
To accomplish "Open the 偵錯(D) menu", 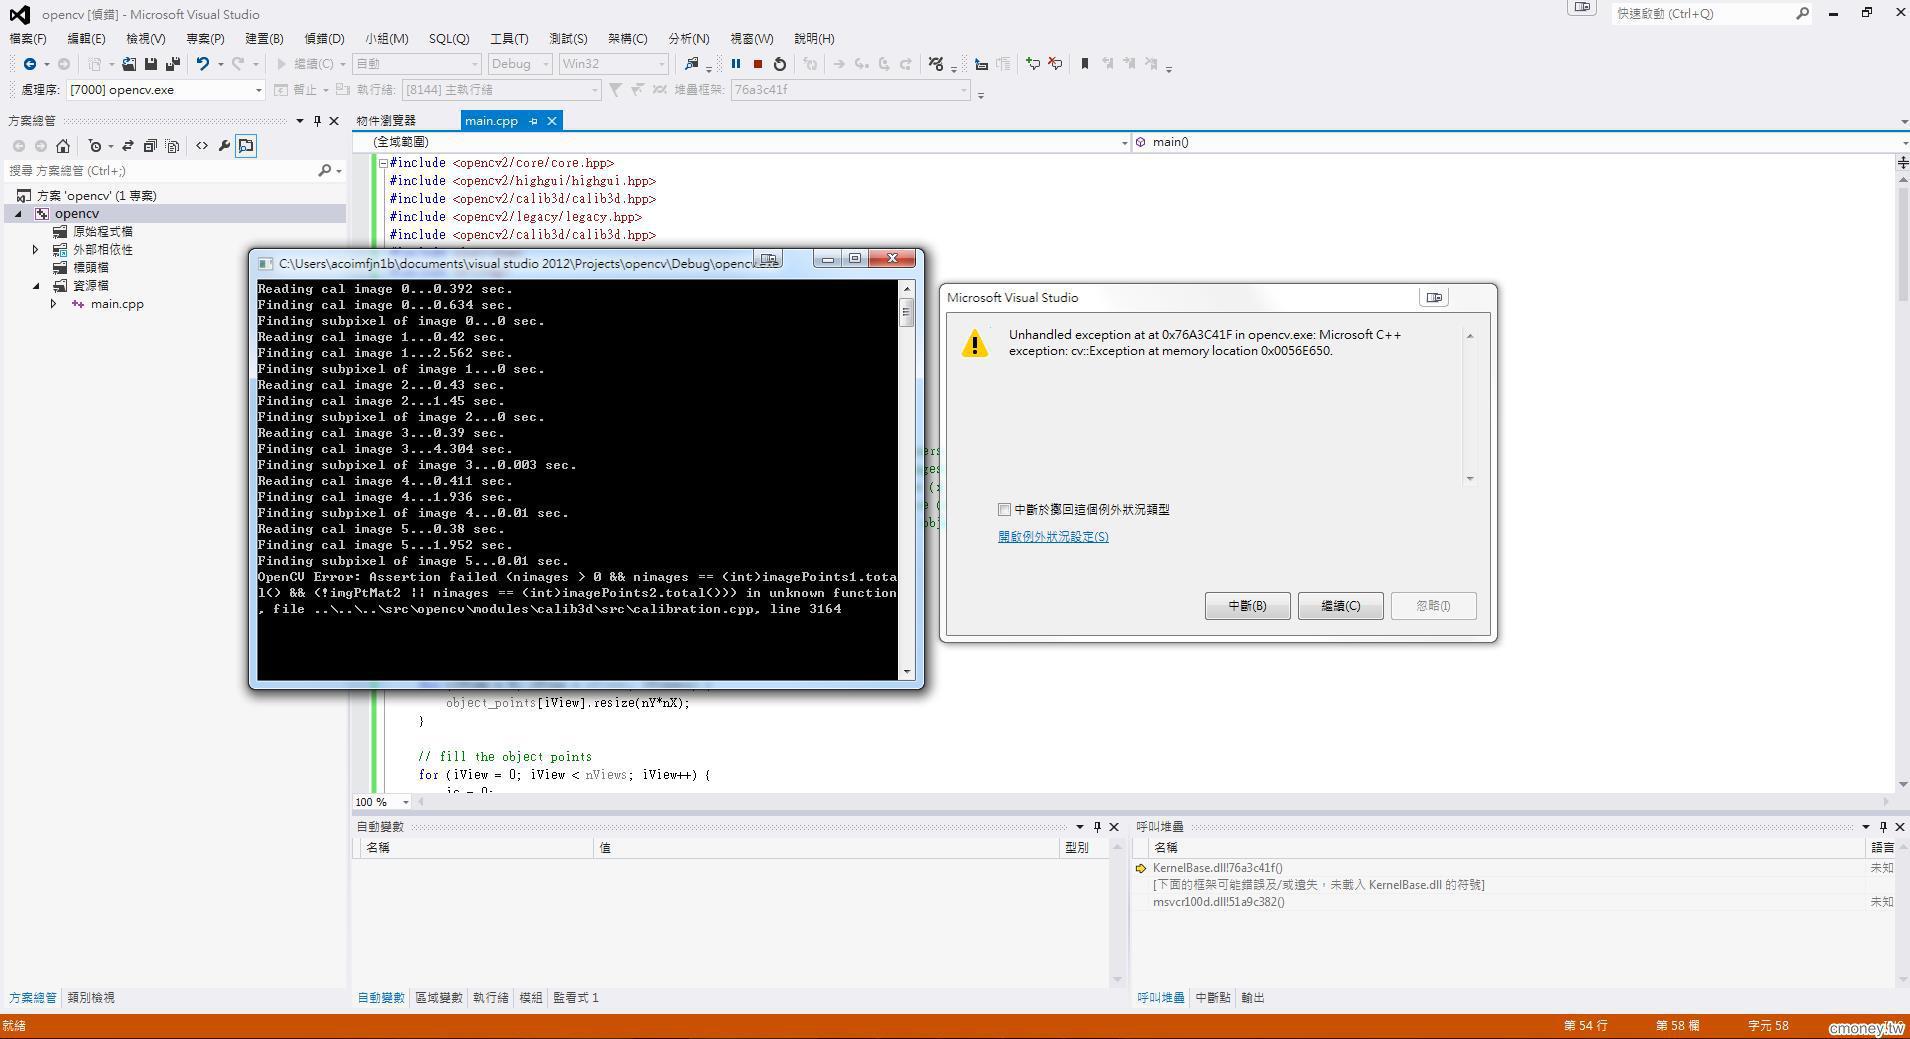I will click(324, 39).
